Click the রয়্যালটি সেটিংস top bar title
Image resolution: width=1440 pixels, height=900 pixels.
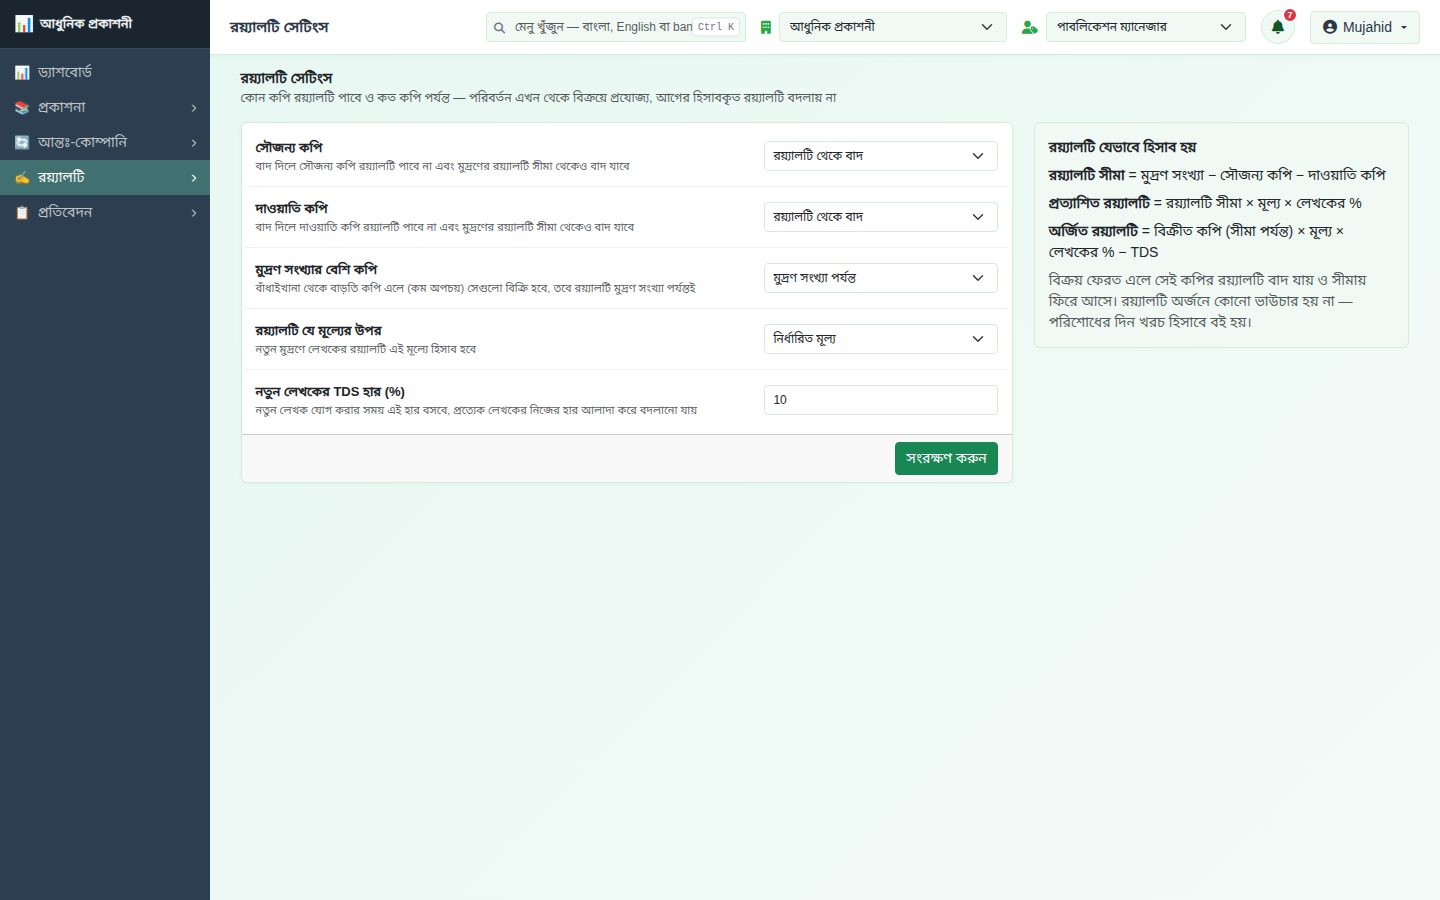pyautogui.click(x=279, y=27)
